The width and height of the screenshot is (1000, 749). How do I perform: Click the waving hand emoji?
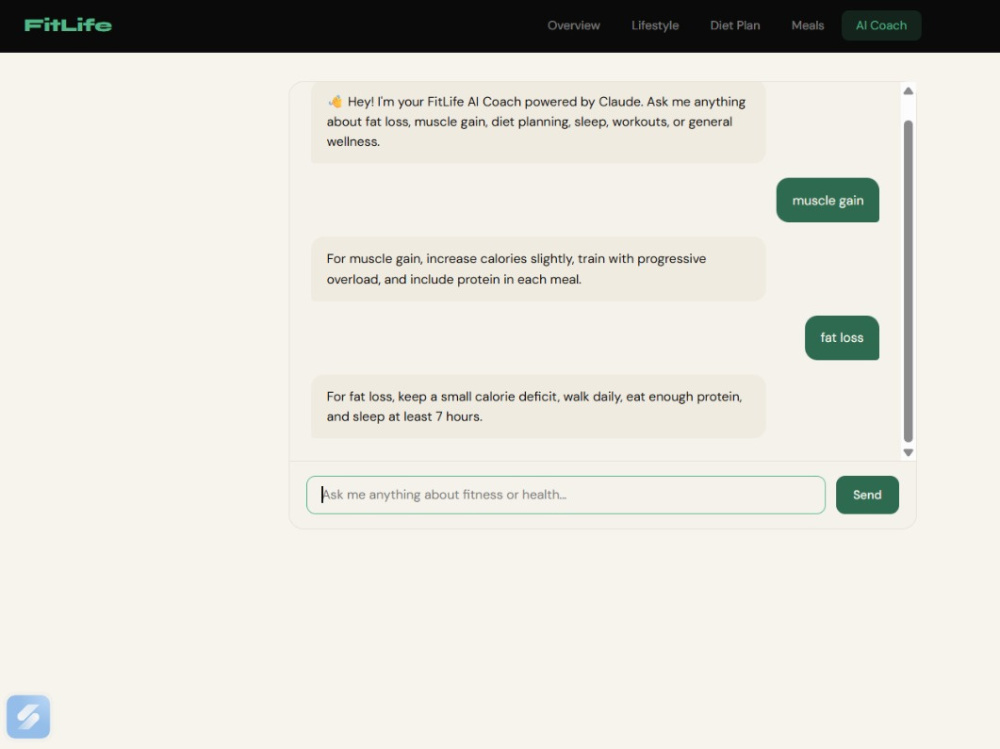[335, 101]
